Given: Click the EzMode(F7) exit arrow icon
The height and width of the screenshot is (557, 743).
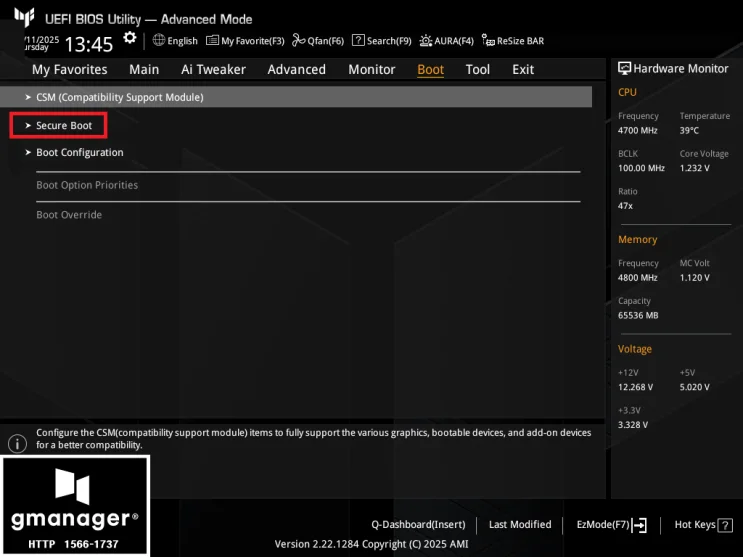Looking at the screenshot, I should 639,525.
